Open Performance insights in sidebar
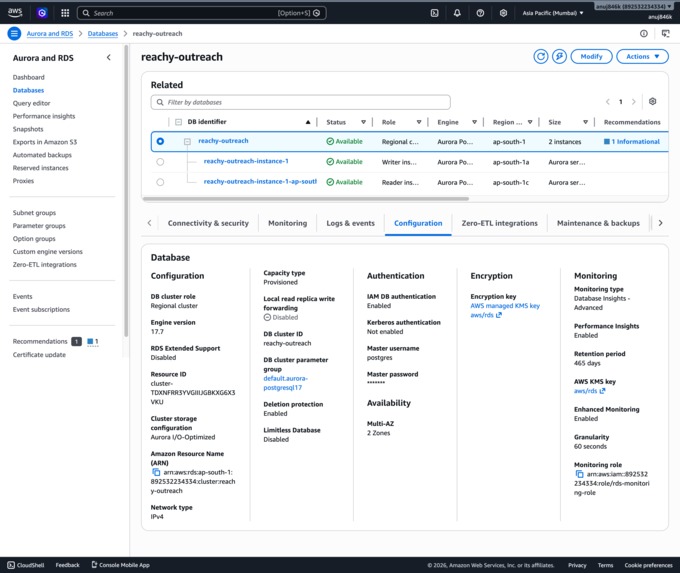The image size is (680, 573). click(x=44, y=116)
